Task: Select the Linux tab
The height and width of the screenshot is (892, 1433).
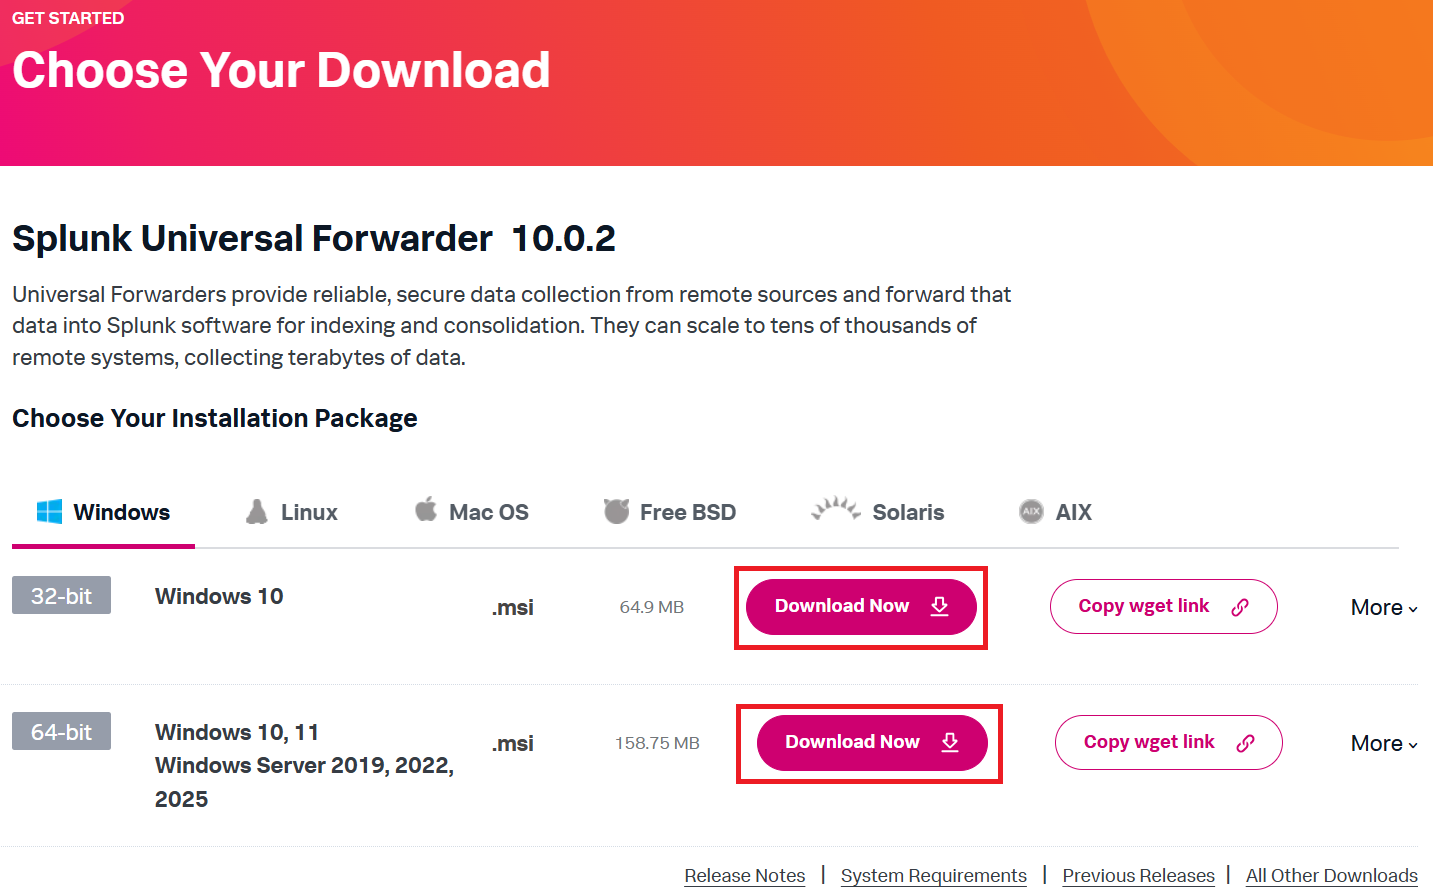Action: pos(308,512)
